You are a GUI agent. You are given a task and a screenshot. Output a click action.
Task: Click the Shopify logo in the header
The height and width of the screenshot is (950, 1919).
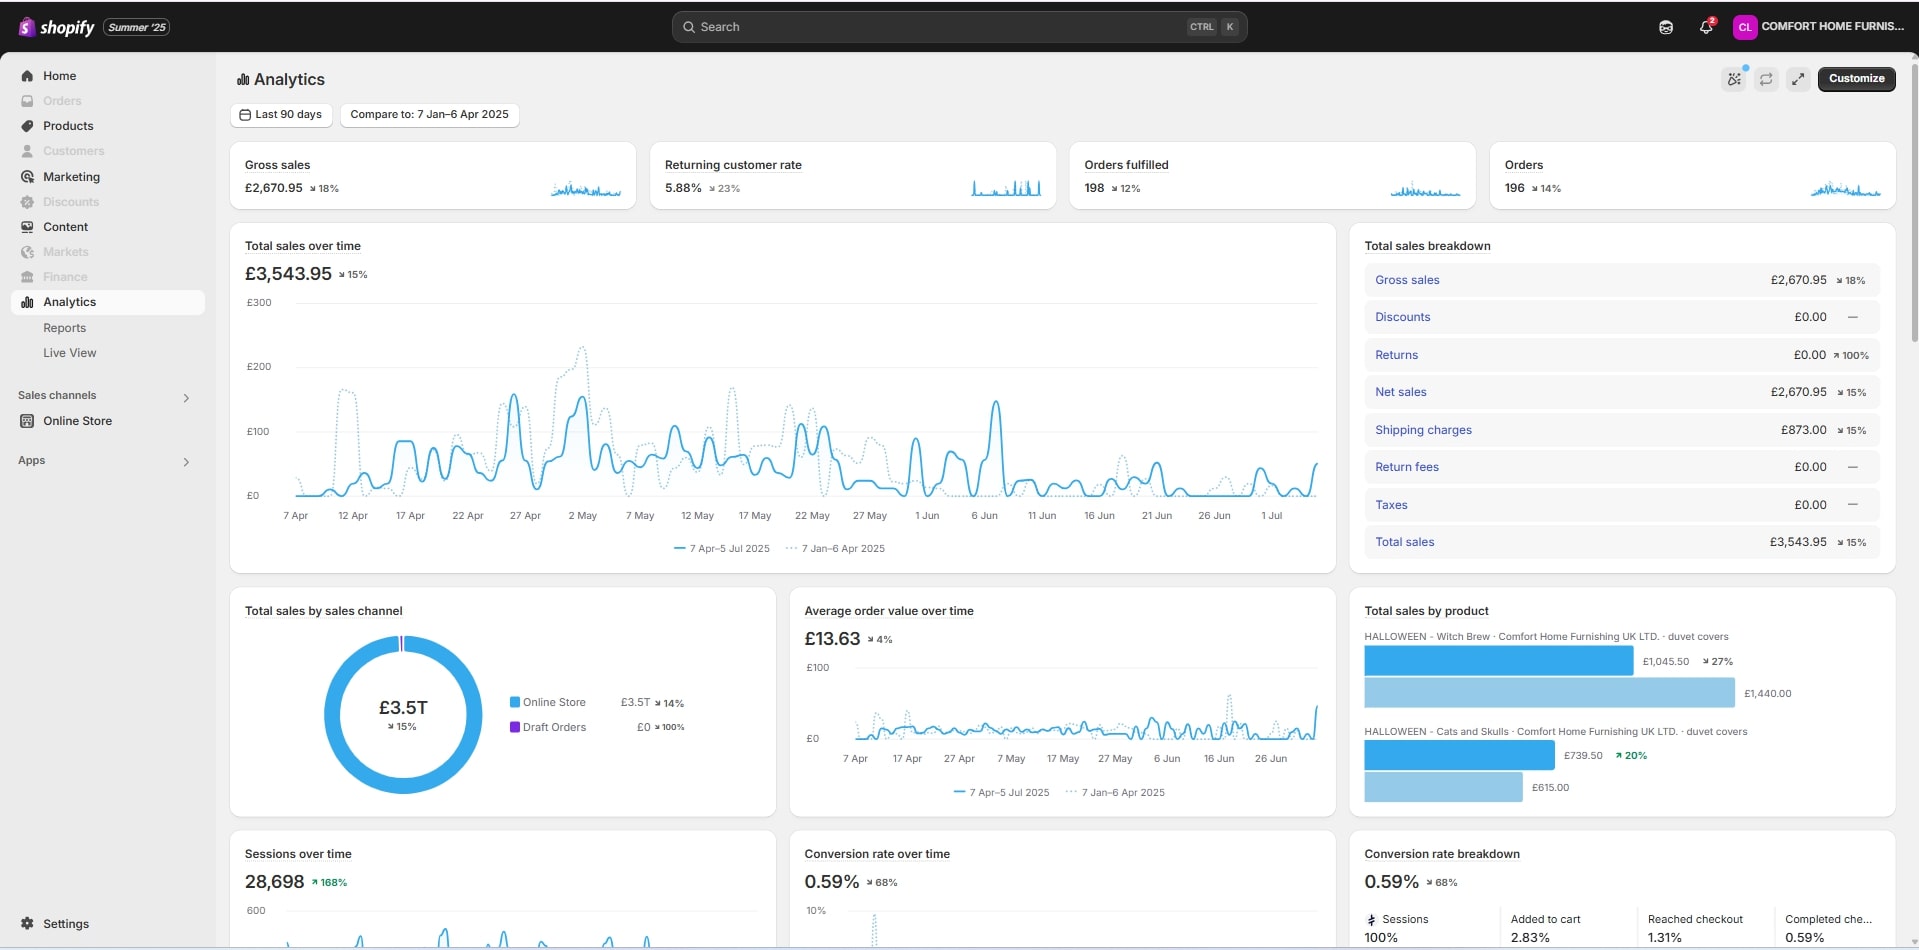pos(56,27)
